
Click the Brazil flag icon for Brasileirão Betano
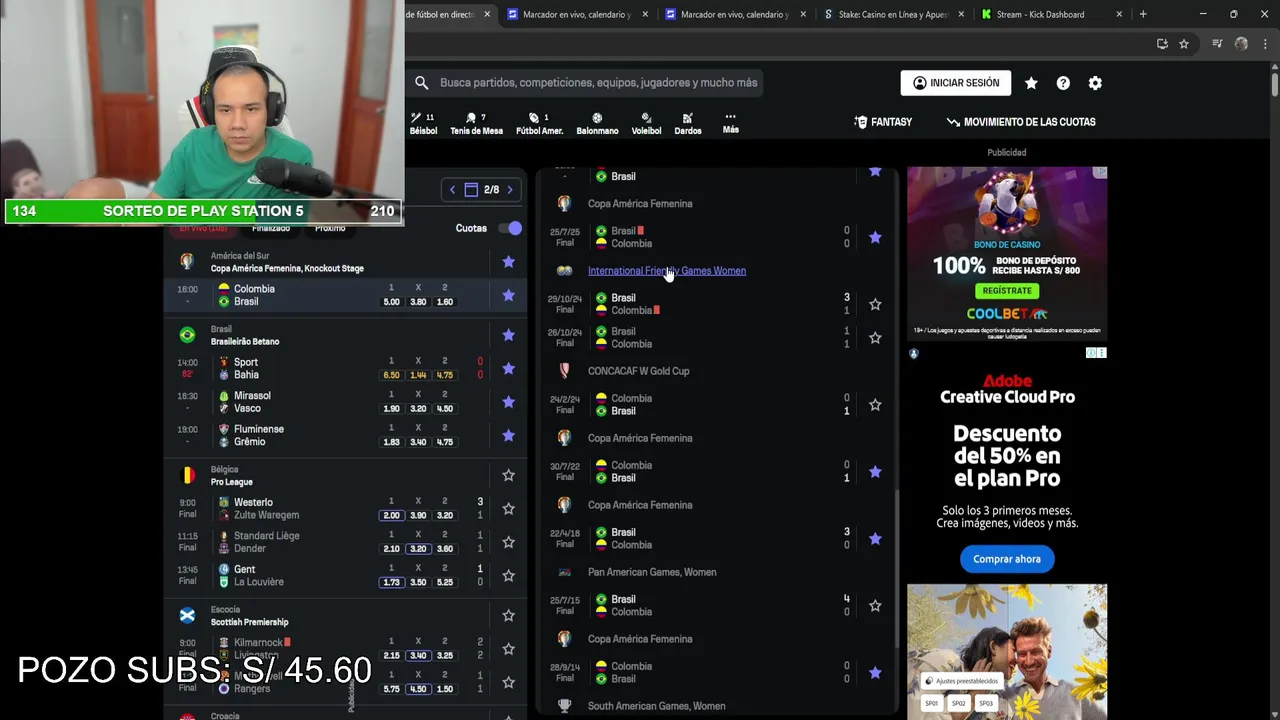pyautogui.click(x=187, y=335)
